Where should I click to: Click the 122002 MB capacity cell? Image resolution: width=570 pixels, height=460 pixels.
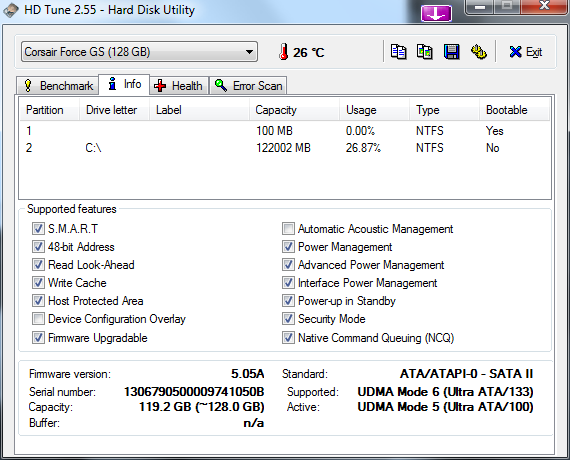[284, 148]
